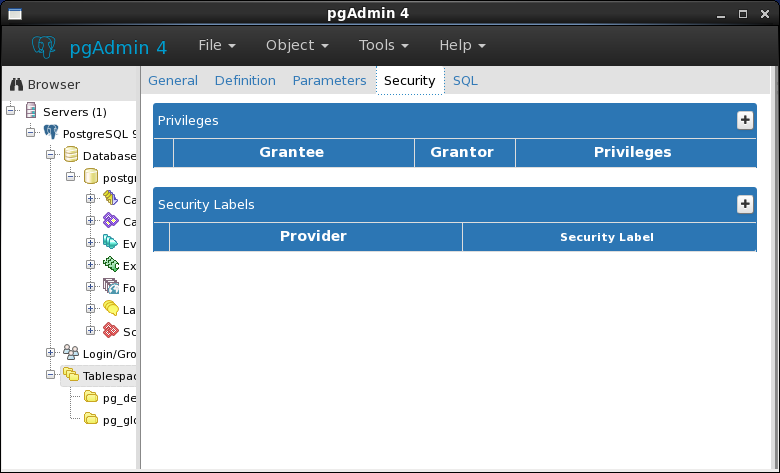The width and height of the screenshot is (780, 473).
Task: Collapse the PostgreSQL server node
Action: tap(30, 133)
